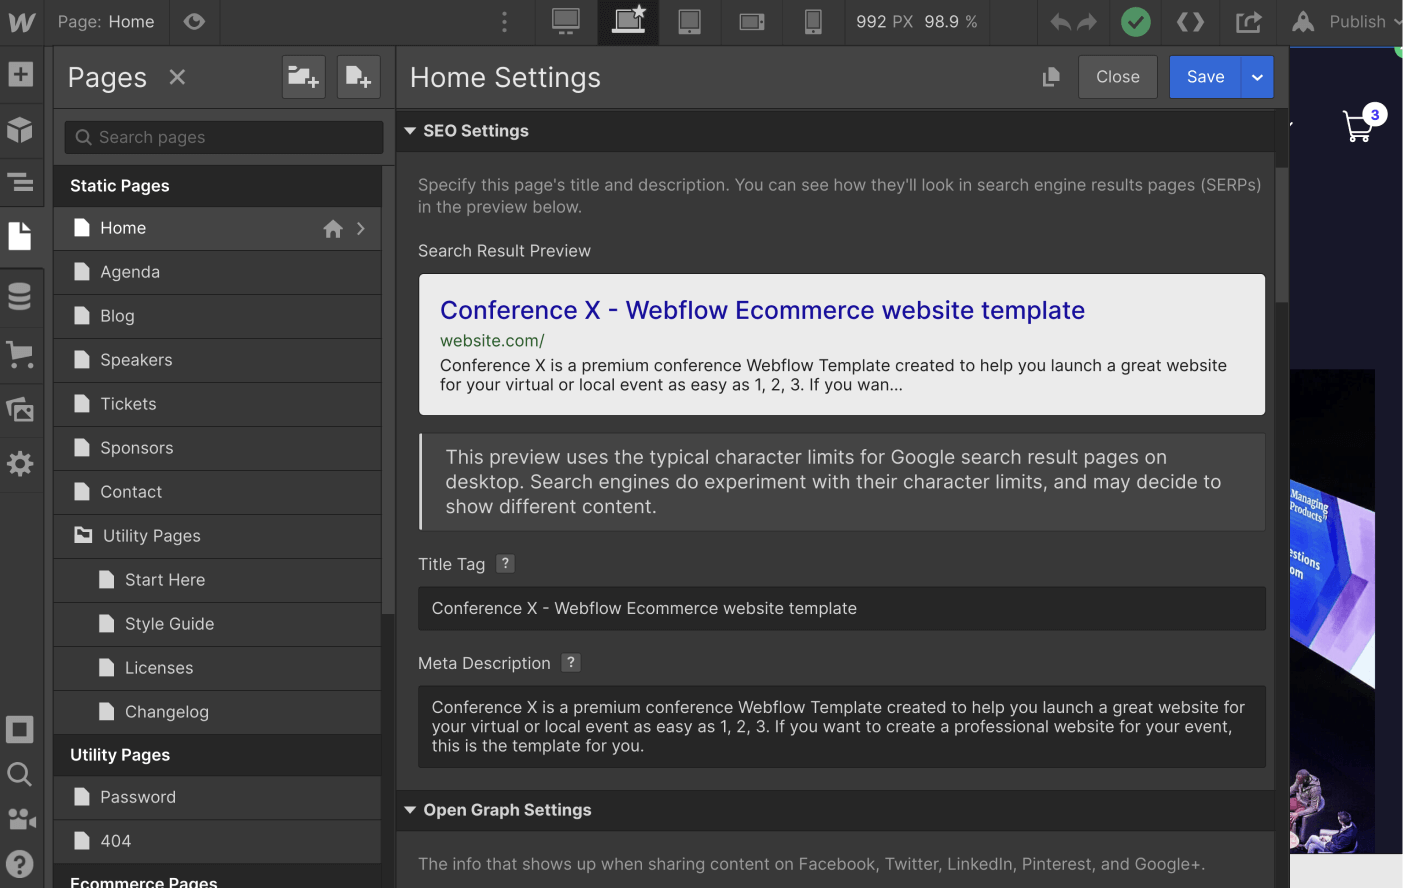The image size is (1403, 889).
Task: Open the Components panel
Action: click(x=22, y=127)
